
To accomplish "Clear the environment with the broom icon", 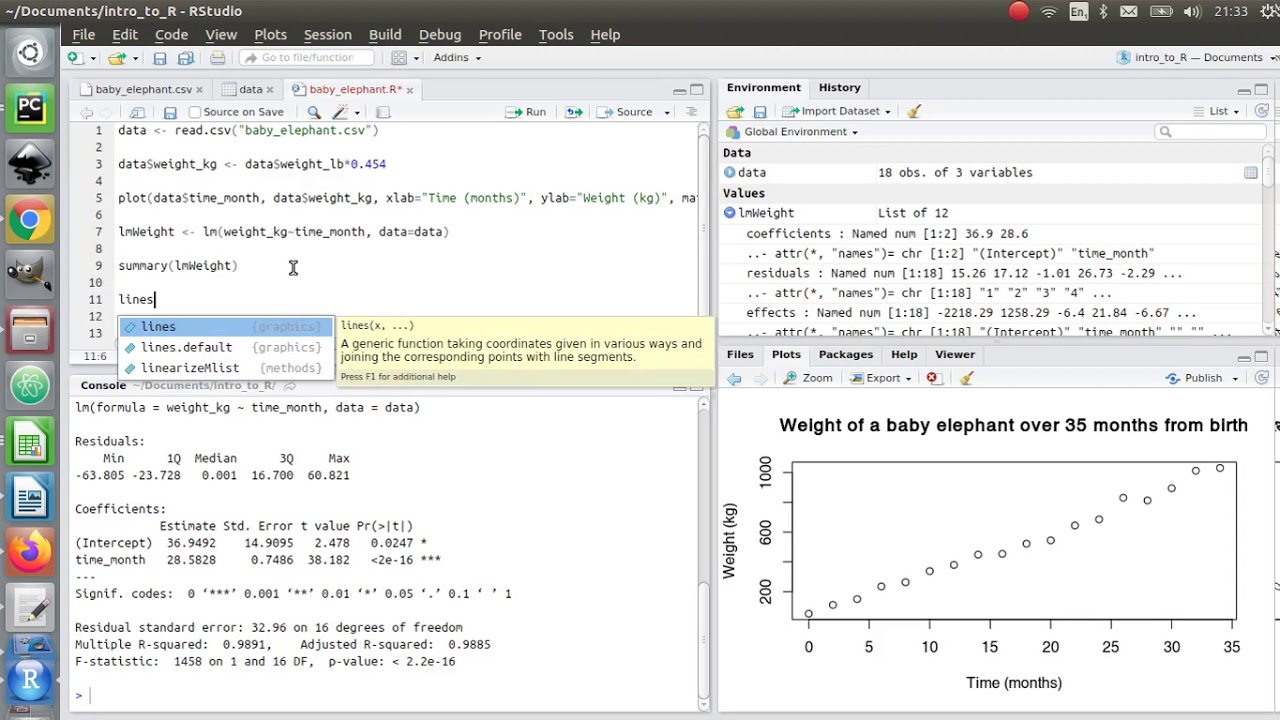I will pyautogui.click(x=913, y=111).
